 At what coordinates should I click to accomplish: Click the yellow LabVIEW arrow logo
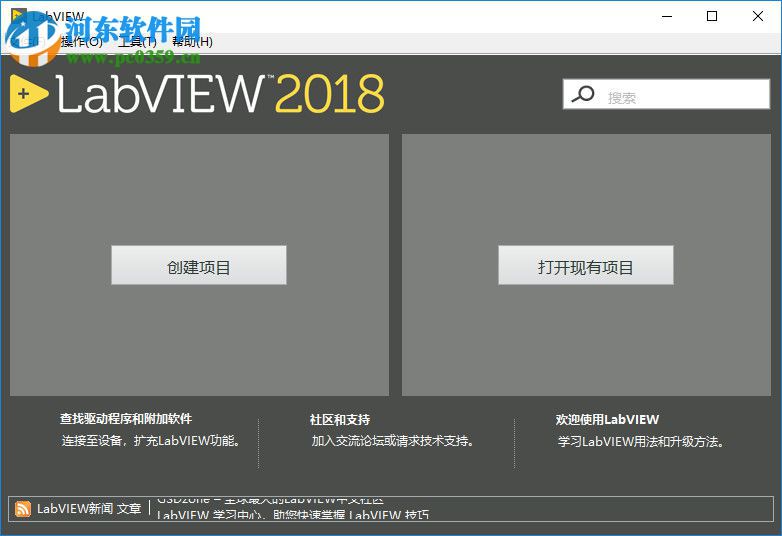(x=28, y=94)
